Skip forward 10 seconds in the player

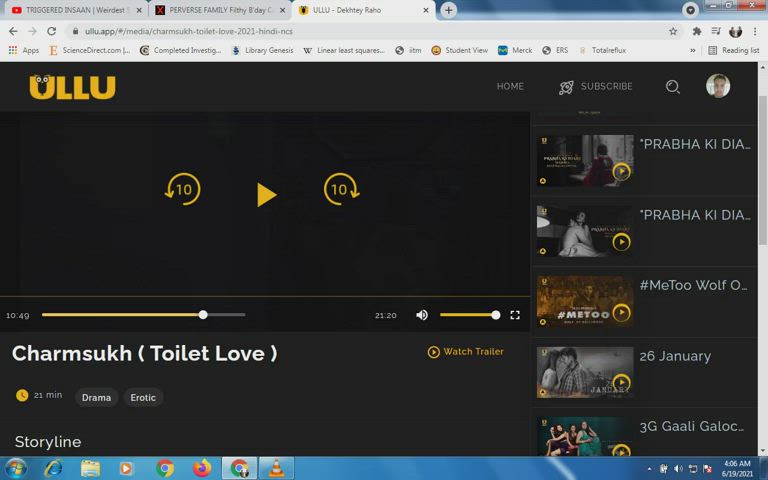(341, 189)
